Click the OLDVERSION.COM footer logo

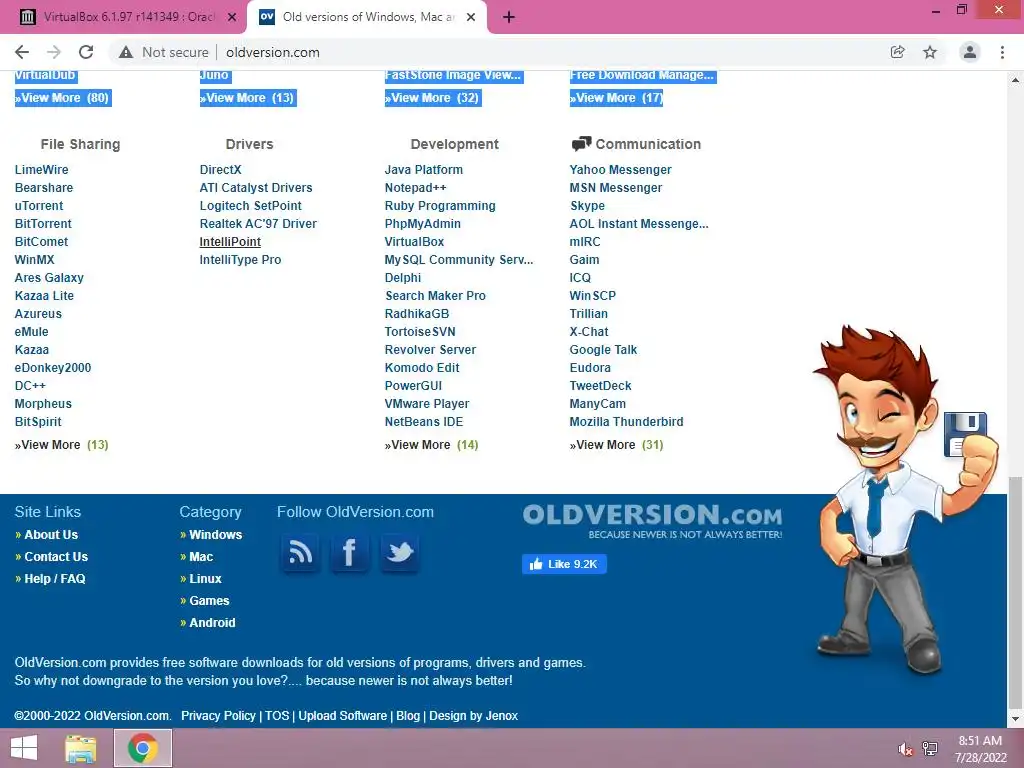click(652, 520)
